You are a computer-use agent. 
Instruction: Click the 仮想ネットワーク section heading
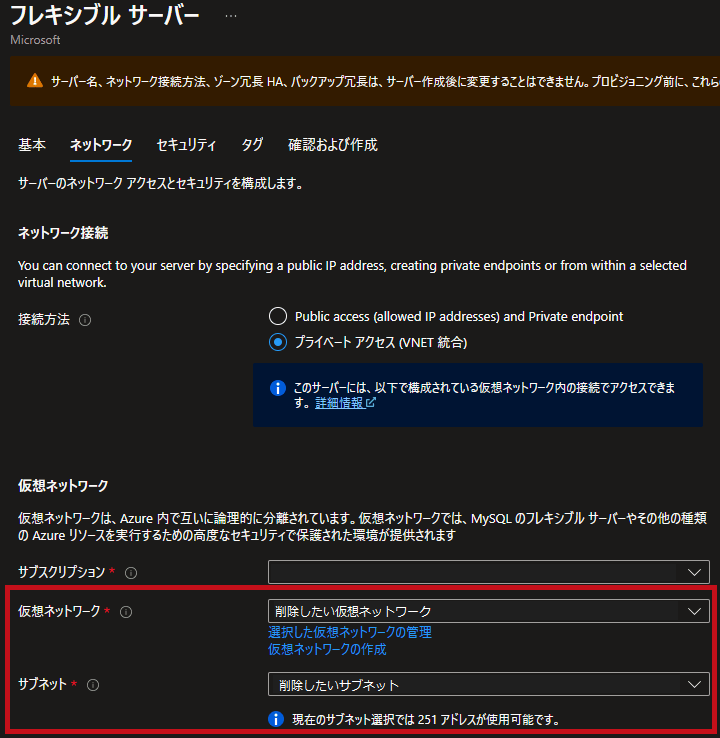pos(63,486)
